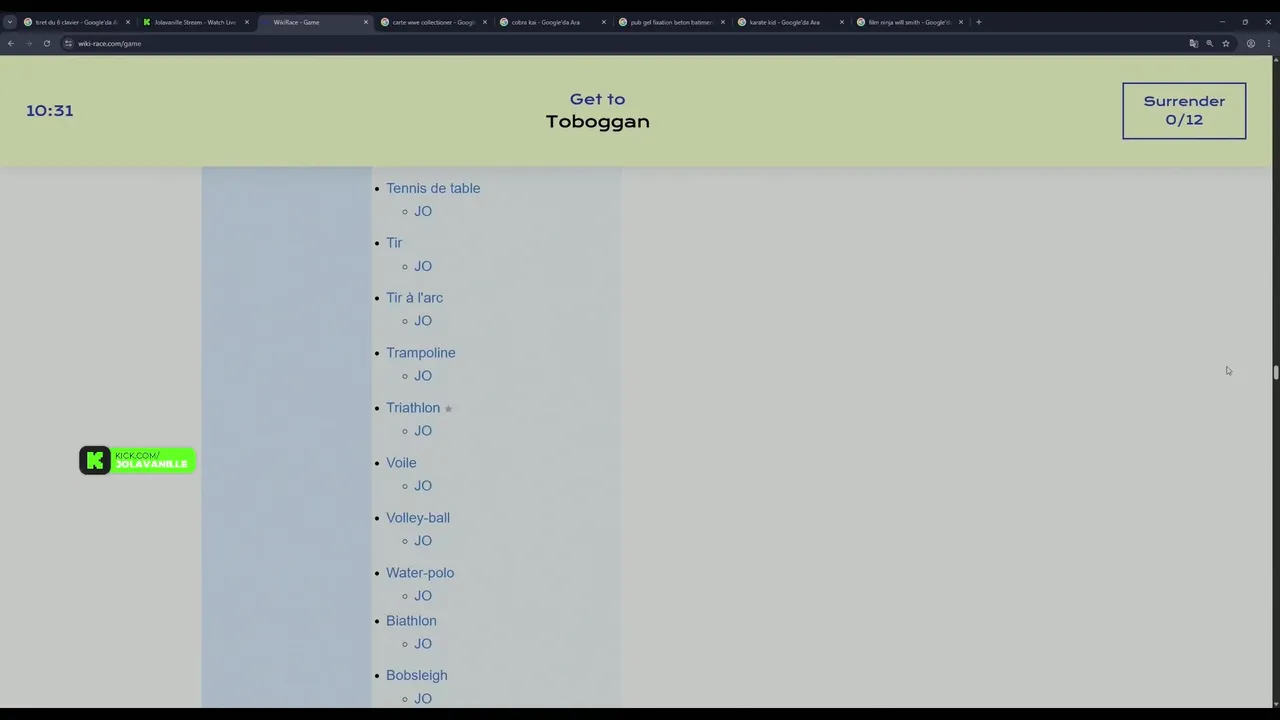This screenshot has width=1280, height=720.
Task: Close the 'pub gel fixation beton' tab
Action: (x=723, y=22)
